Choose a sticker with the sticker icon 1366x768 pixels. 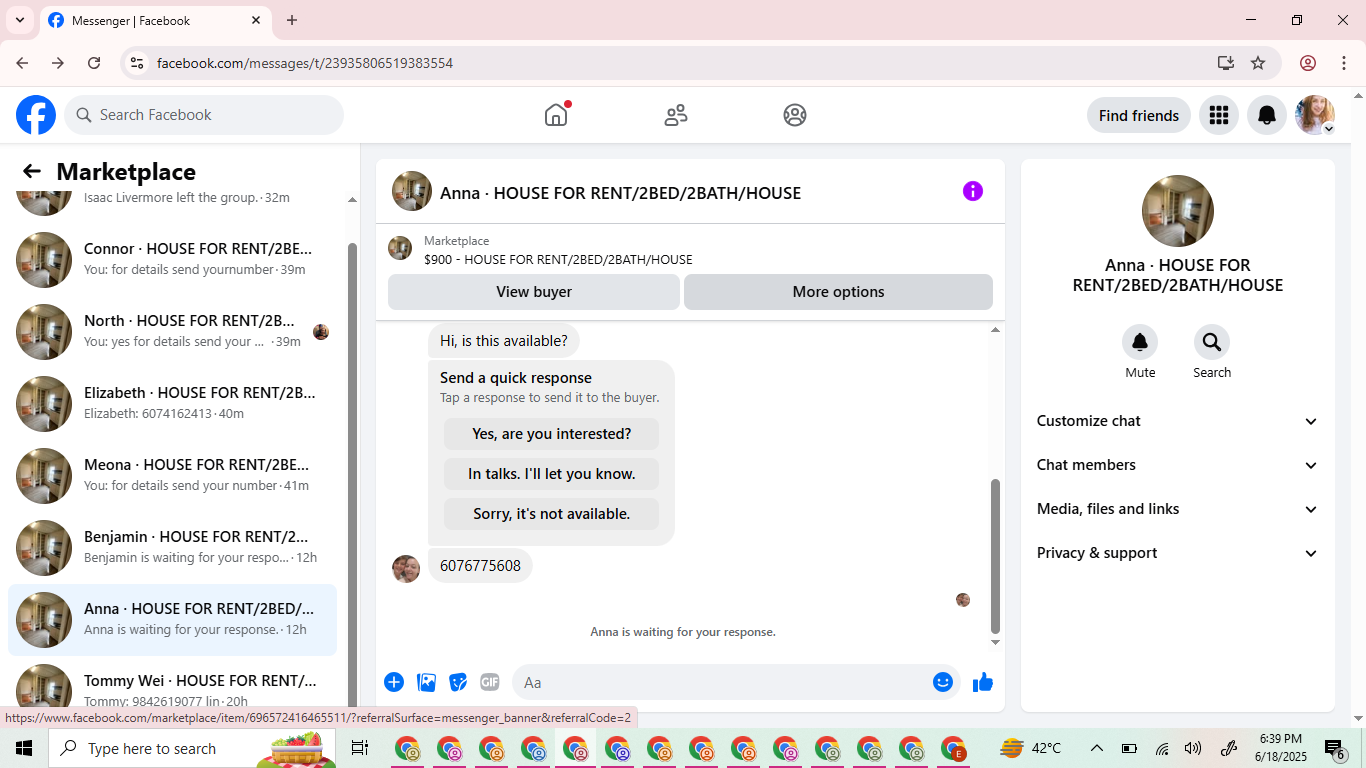458,682
